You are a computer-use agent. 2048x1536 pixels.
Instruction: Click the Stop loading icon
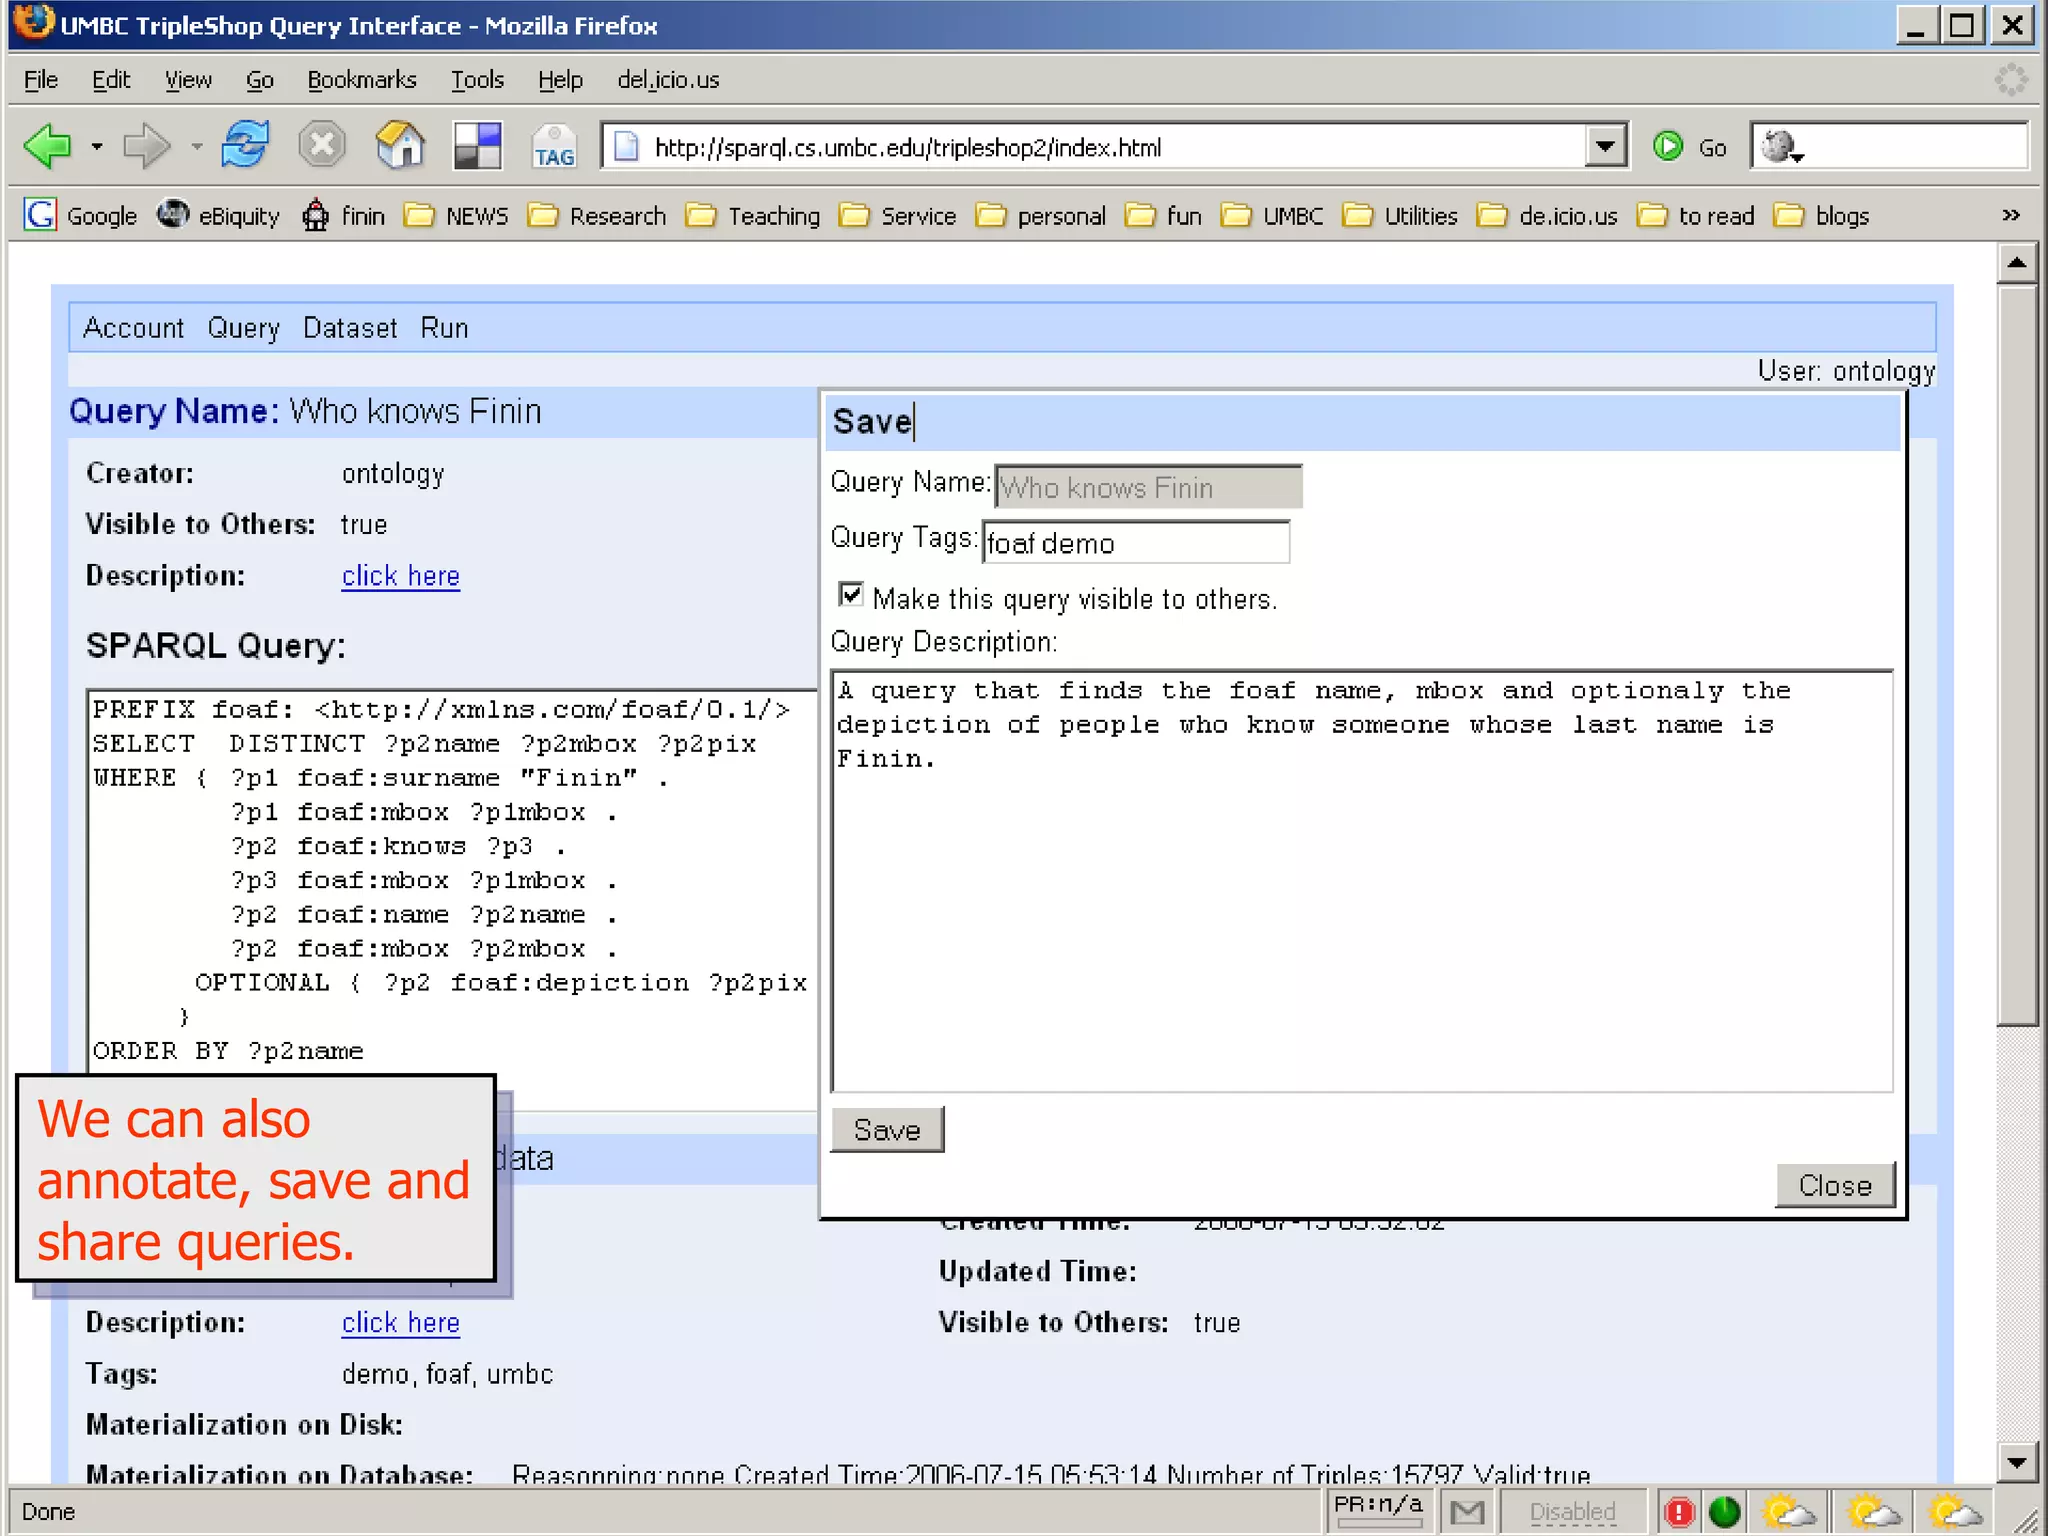tap(322, 147)
